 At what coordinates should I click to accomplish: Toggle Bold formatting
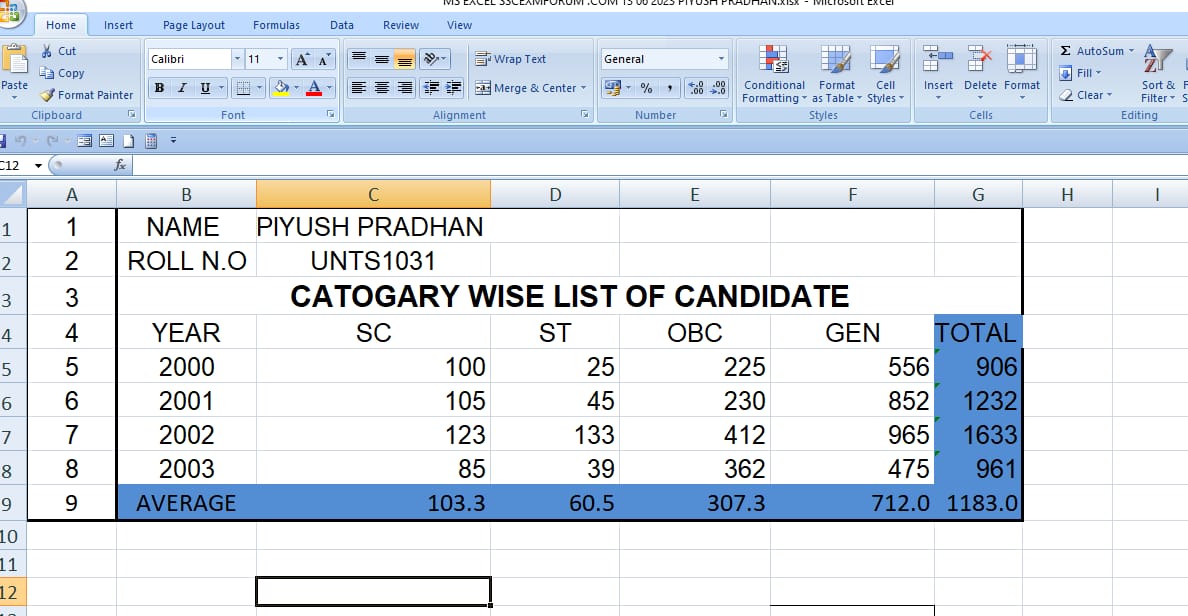(x=159, y=88)
